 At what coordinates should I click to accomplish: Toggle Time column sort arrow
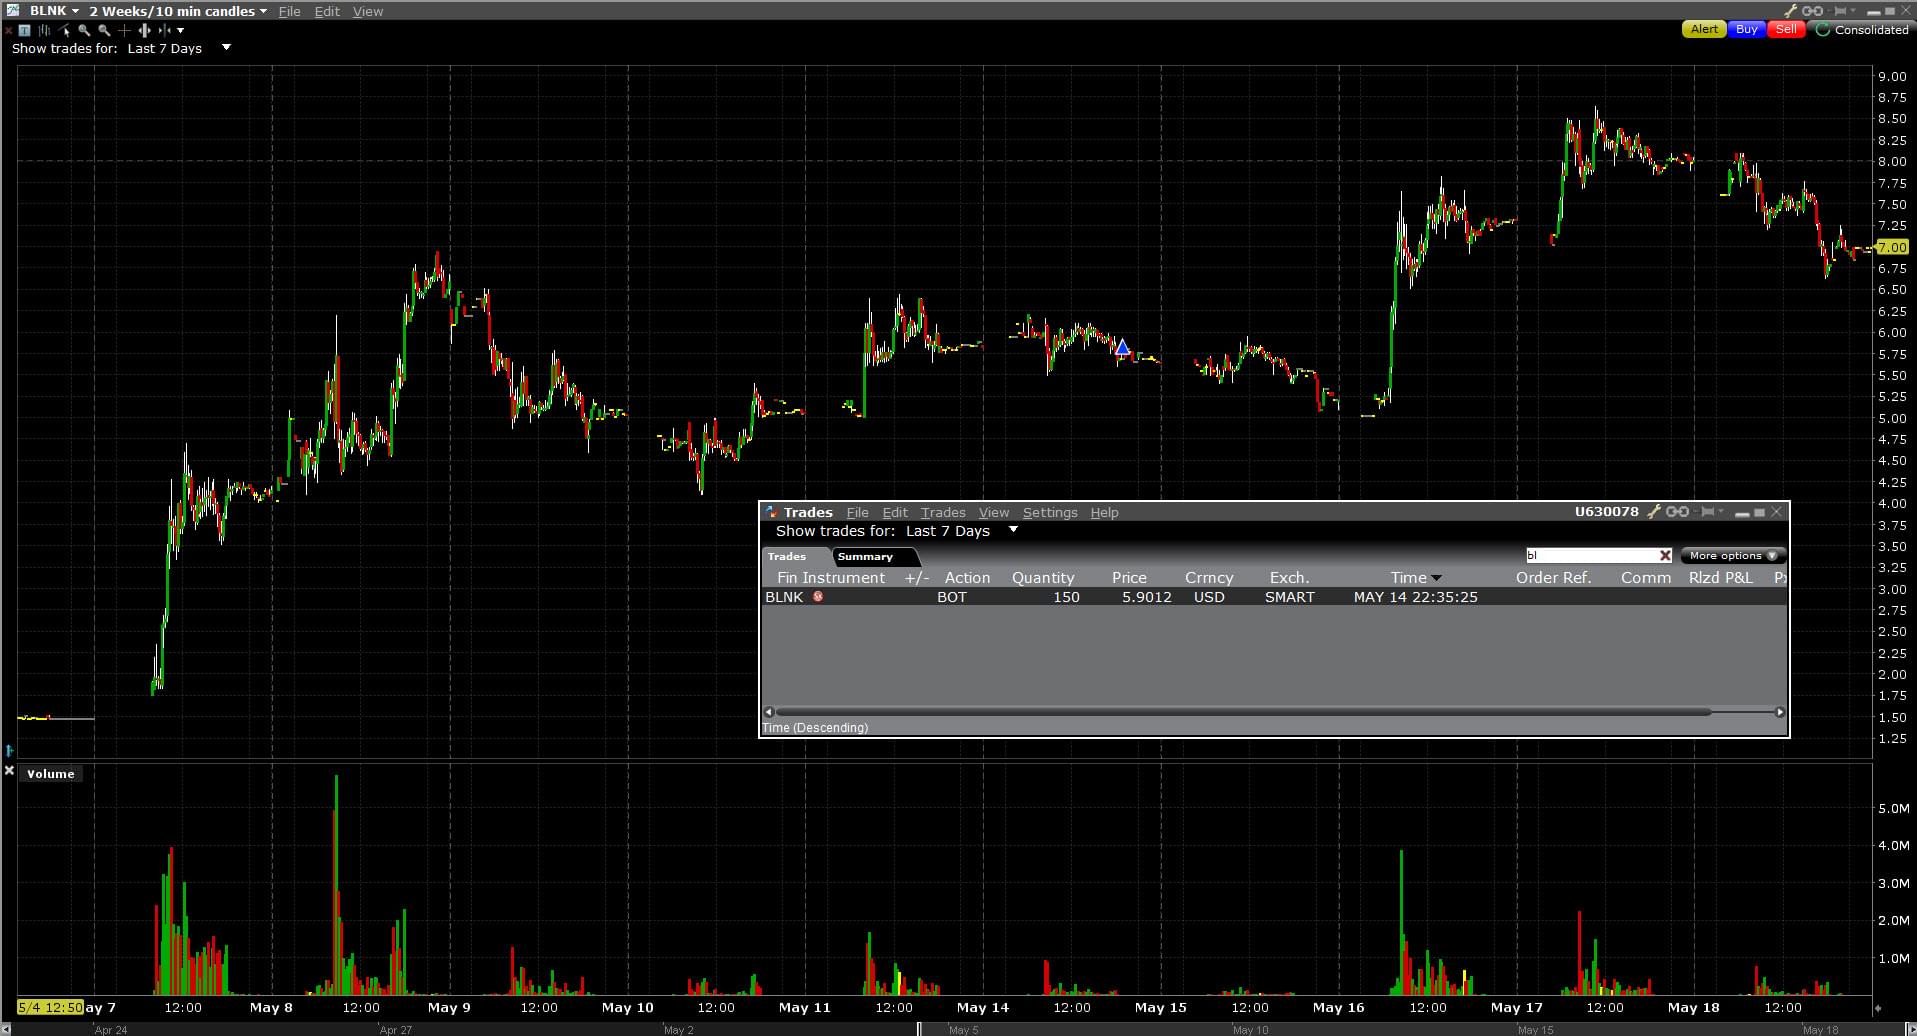click(1437, 578)
